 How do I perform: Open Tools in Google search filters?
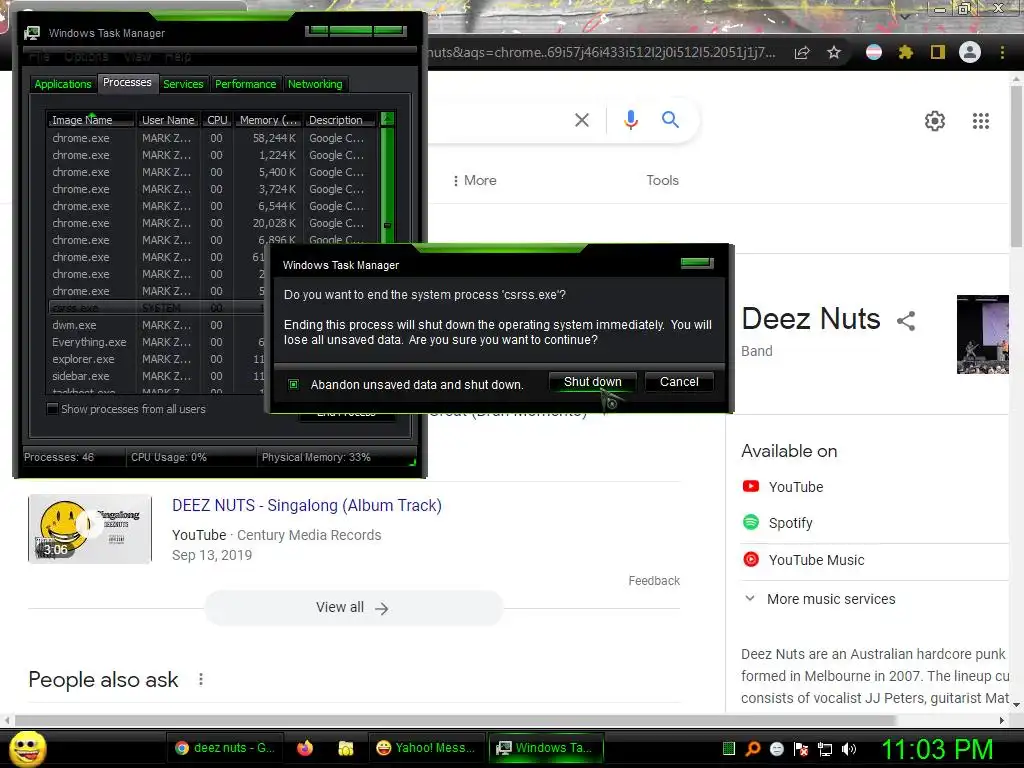click(662, 180)
